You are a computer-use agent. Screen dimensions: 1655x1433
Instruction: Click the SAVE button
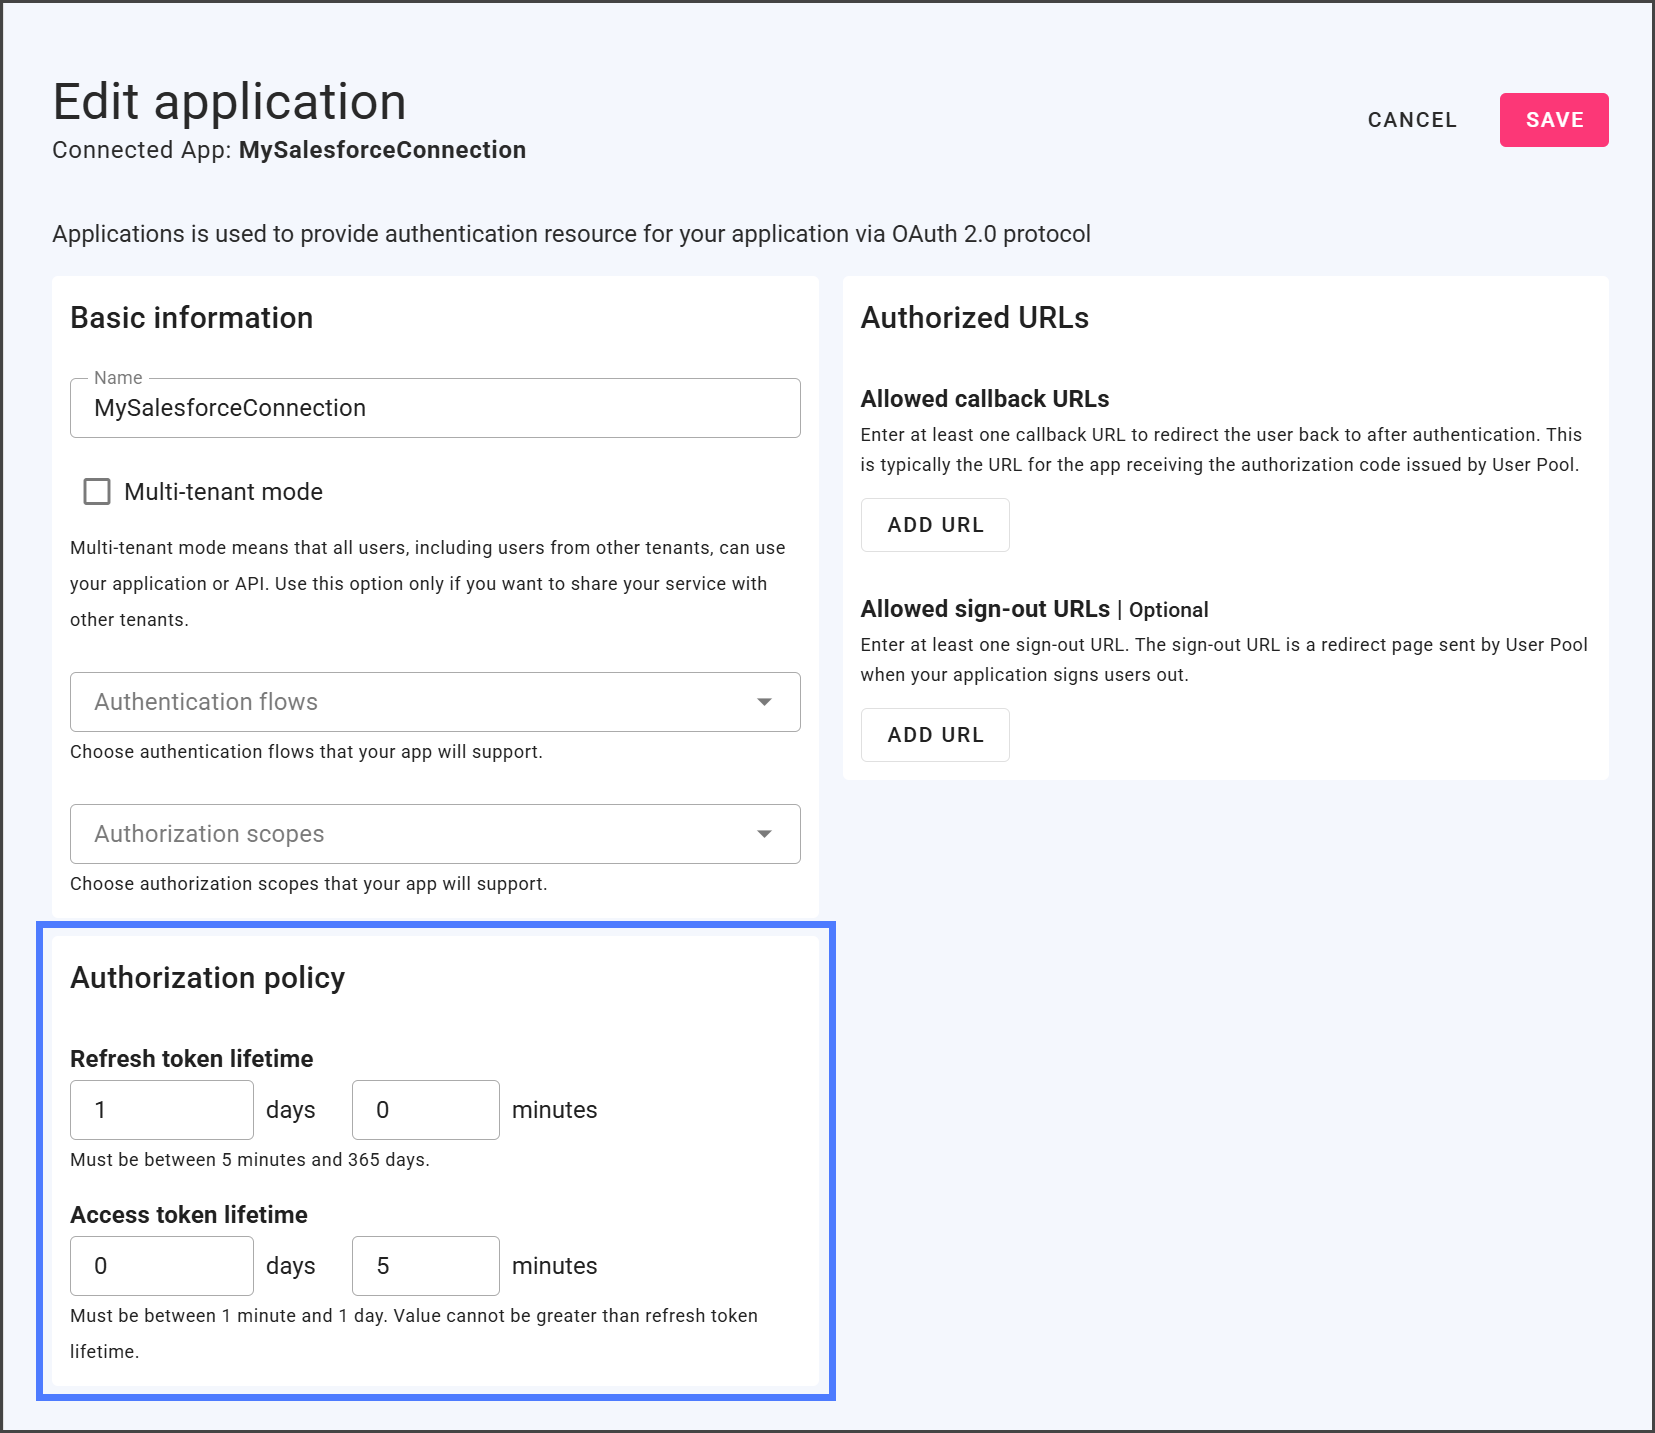point(1553,120)
